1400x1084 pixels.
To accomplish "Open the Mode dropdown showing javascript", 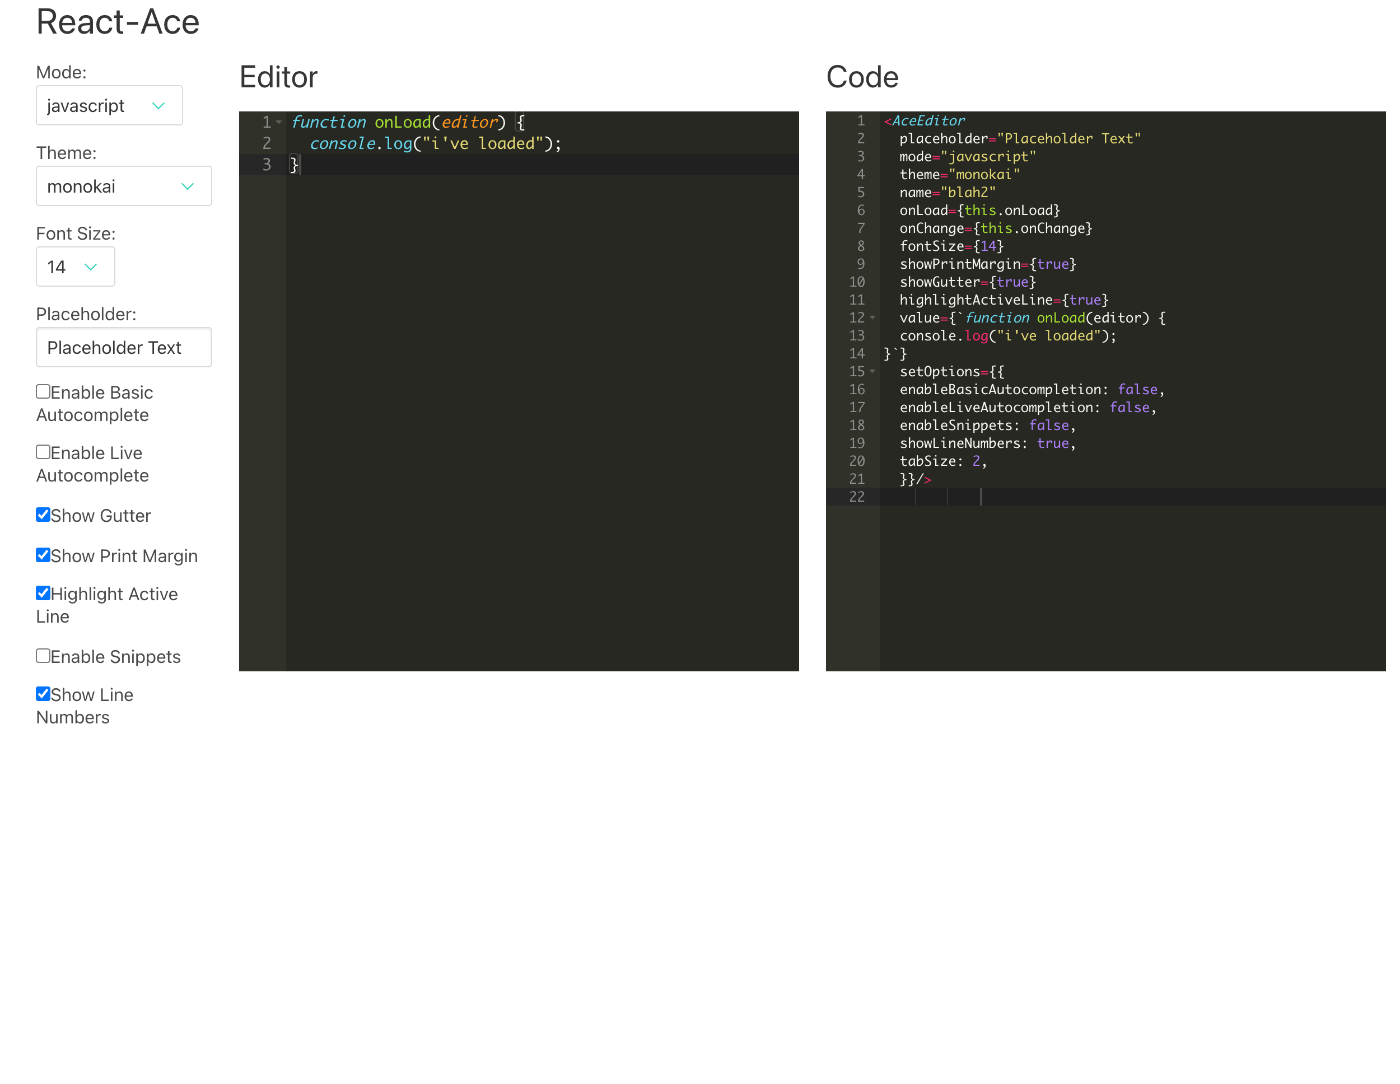I will [109, 105].
